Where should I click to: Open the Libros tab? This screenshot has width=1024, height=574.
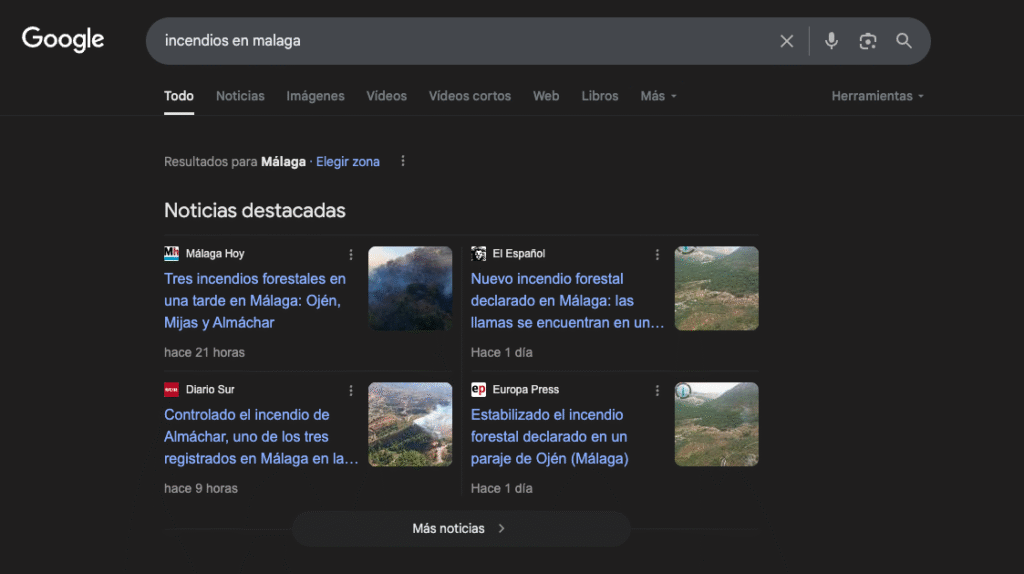[x=600, y=96]
